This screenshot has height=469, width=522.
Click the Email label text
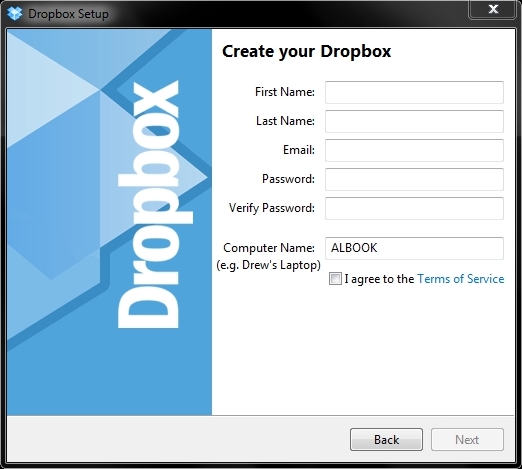[x=299, y=150]
